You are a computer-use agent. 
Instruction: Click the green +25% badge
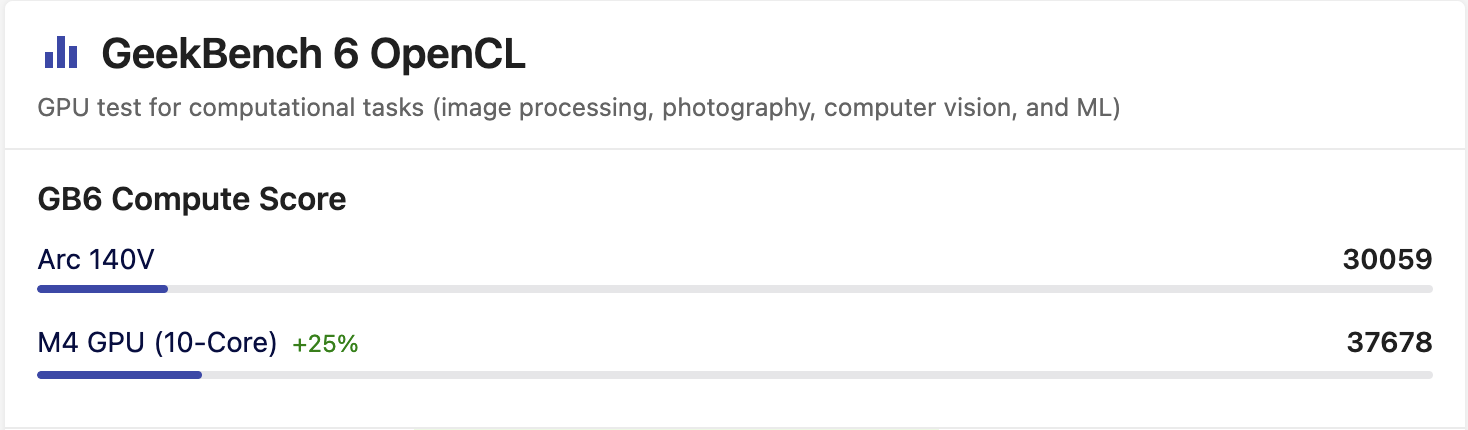(325, 344)
